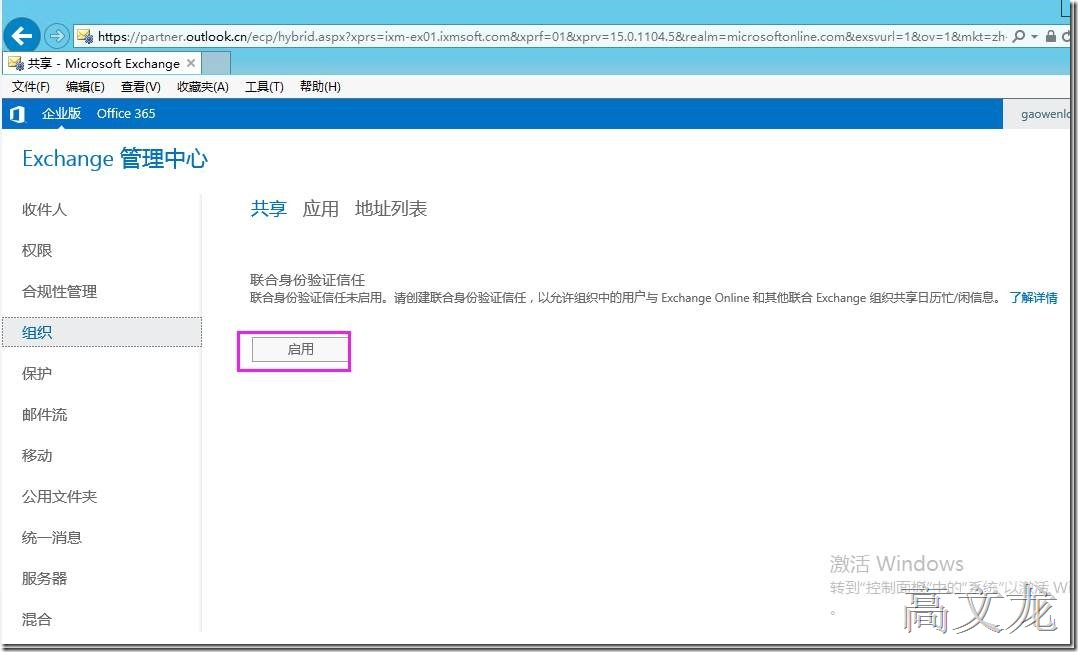This screenshot has width=1078, height=652.
Task: Click the Office logo icon in blue header
Action: 17,114
